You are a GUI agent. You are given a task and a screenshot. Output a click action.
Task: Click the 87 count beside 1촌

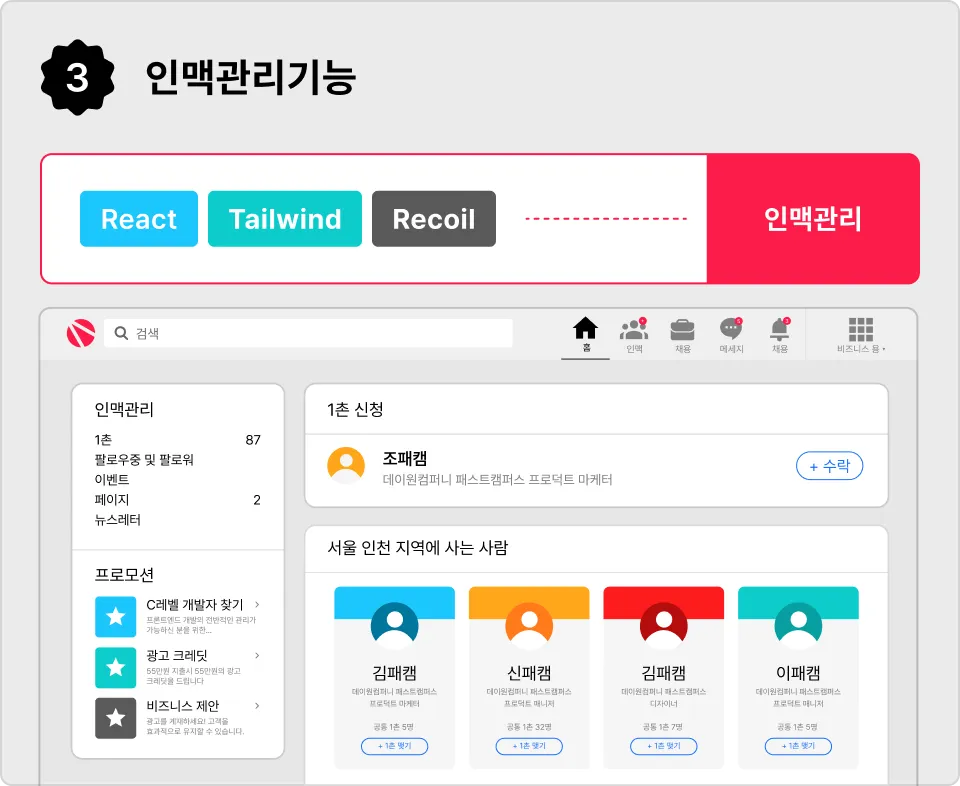point(253,440)
